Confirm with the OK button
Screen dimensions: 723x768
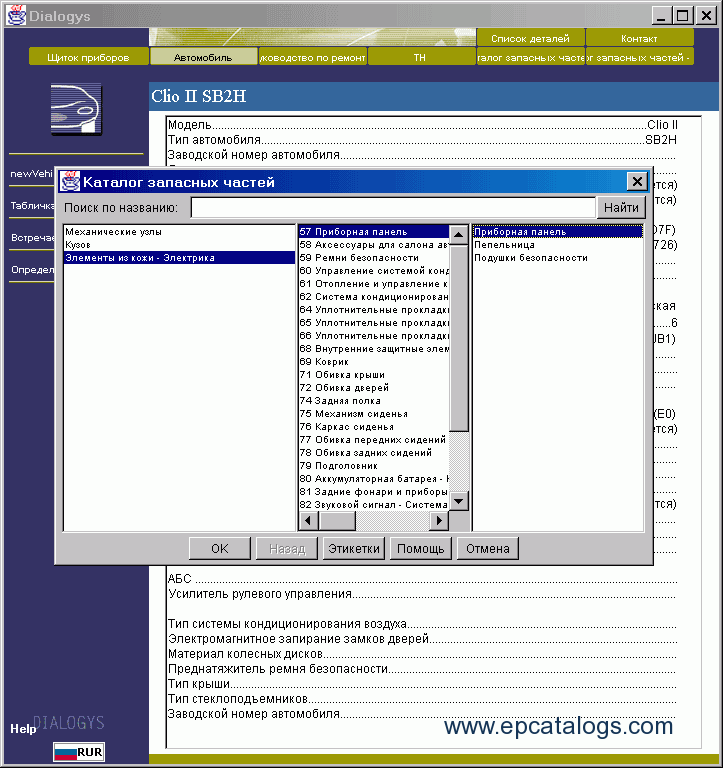[219, 548]
